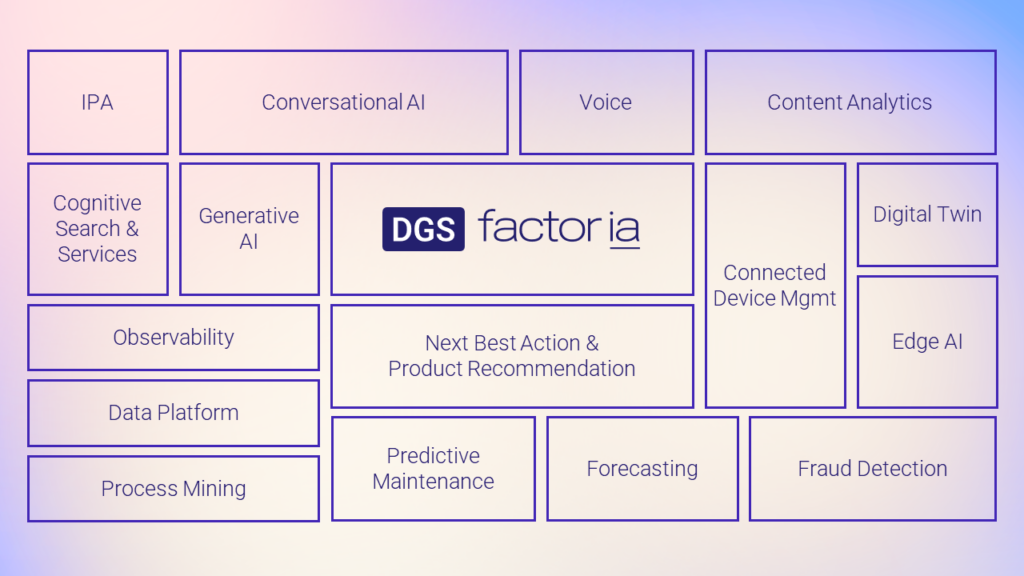Click underlined 'ia' in factoria logo
The height and width of the screenshot is (576, 1024).
click(x=624, y=229)
